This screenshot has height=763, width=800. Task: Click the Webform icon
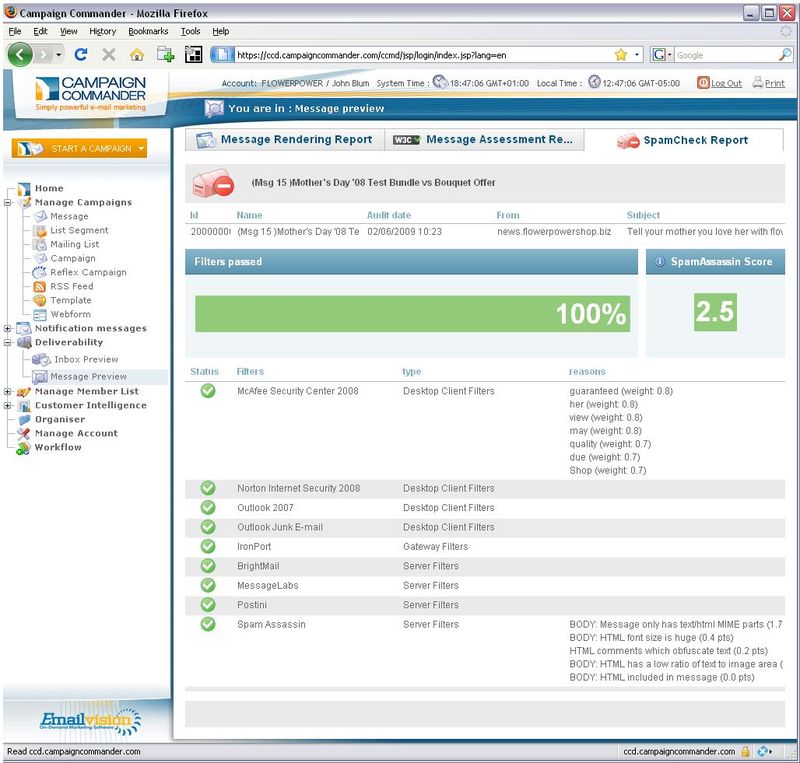coord(40,315)
